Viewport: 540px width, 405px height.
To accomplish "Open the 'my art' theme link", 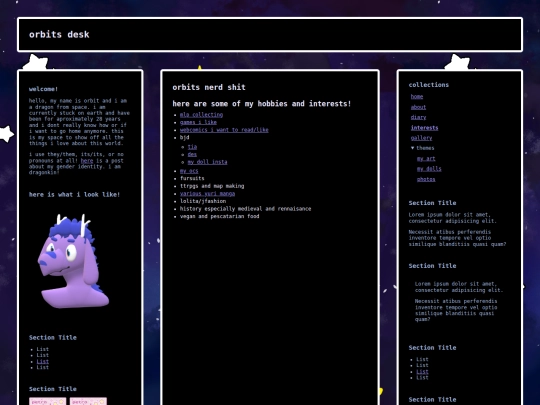I will click(x=426, y=159).
